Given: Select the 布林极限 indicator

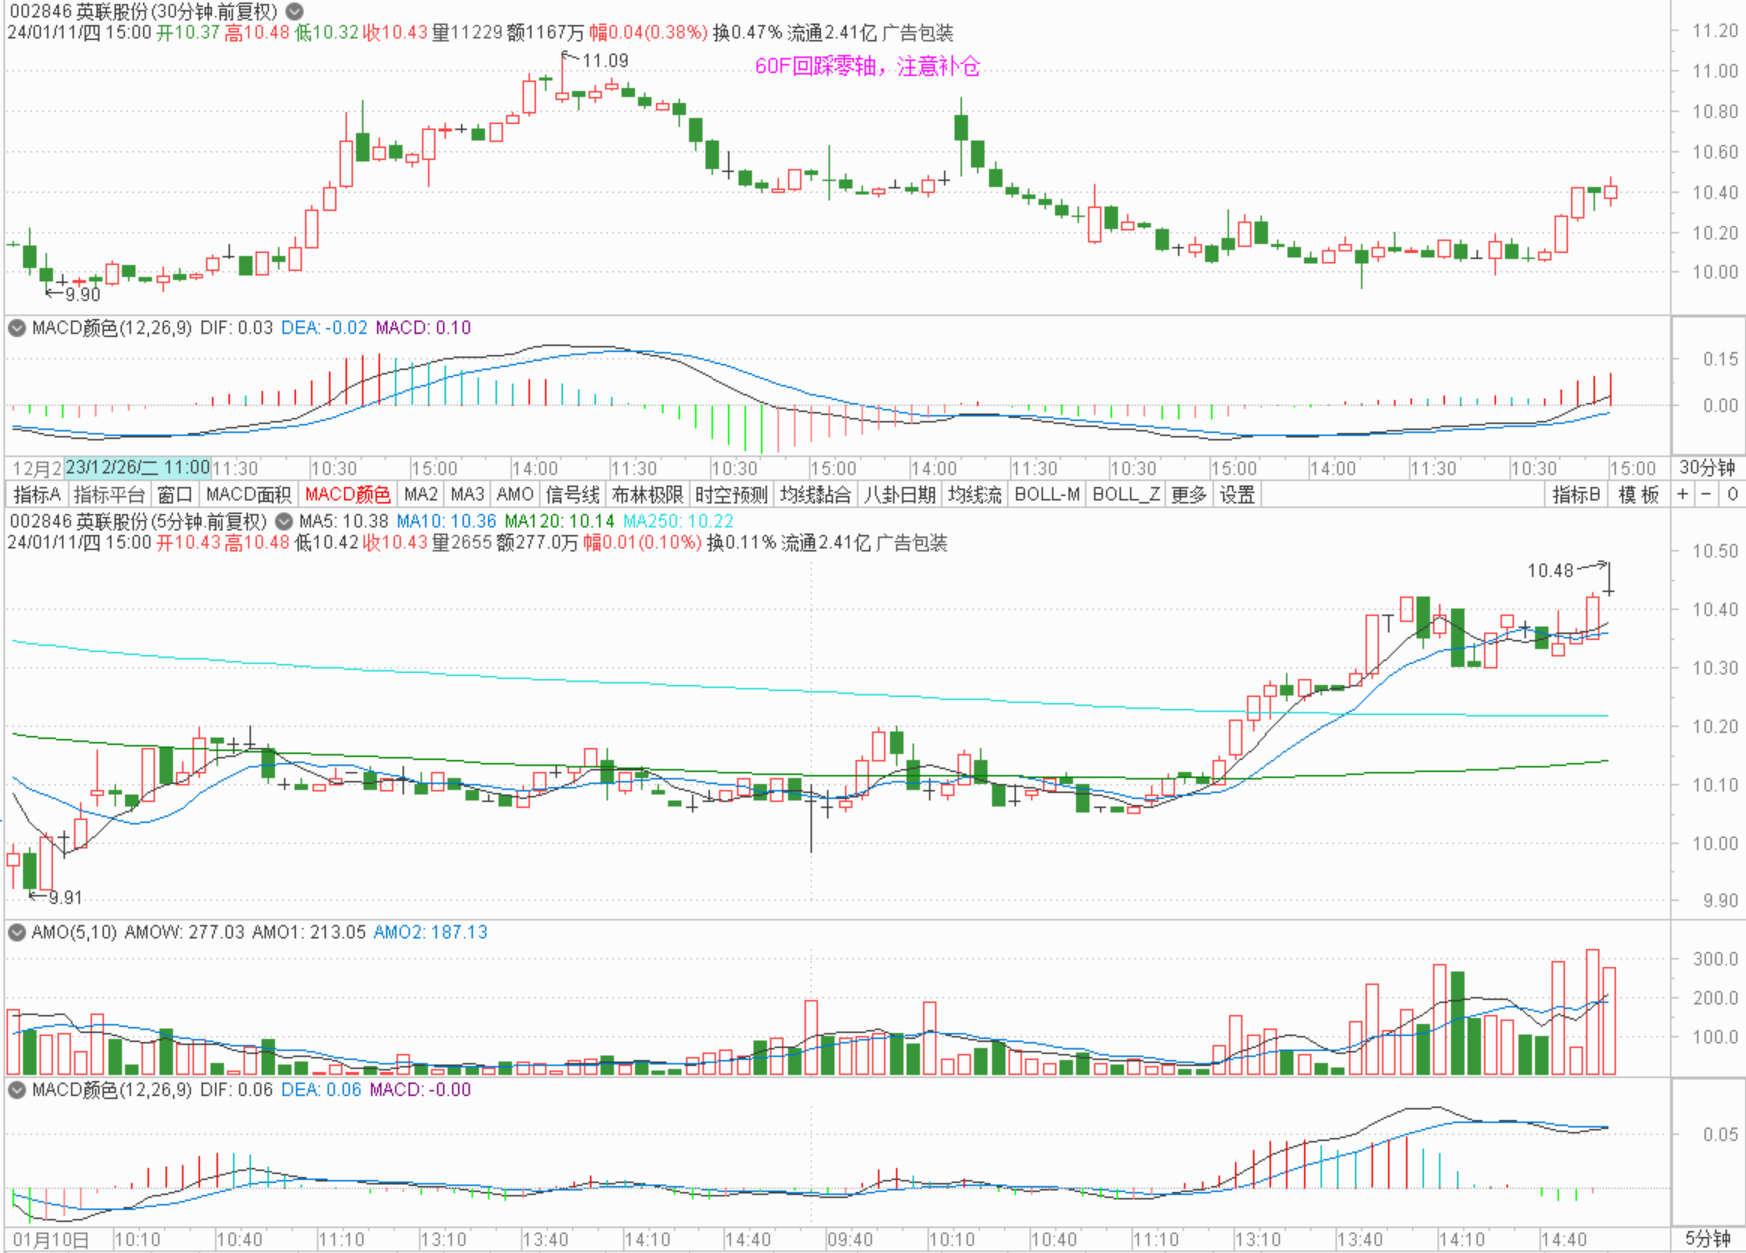Looking at the screenshot, I should click(647, 494).
